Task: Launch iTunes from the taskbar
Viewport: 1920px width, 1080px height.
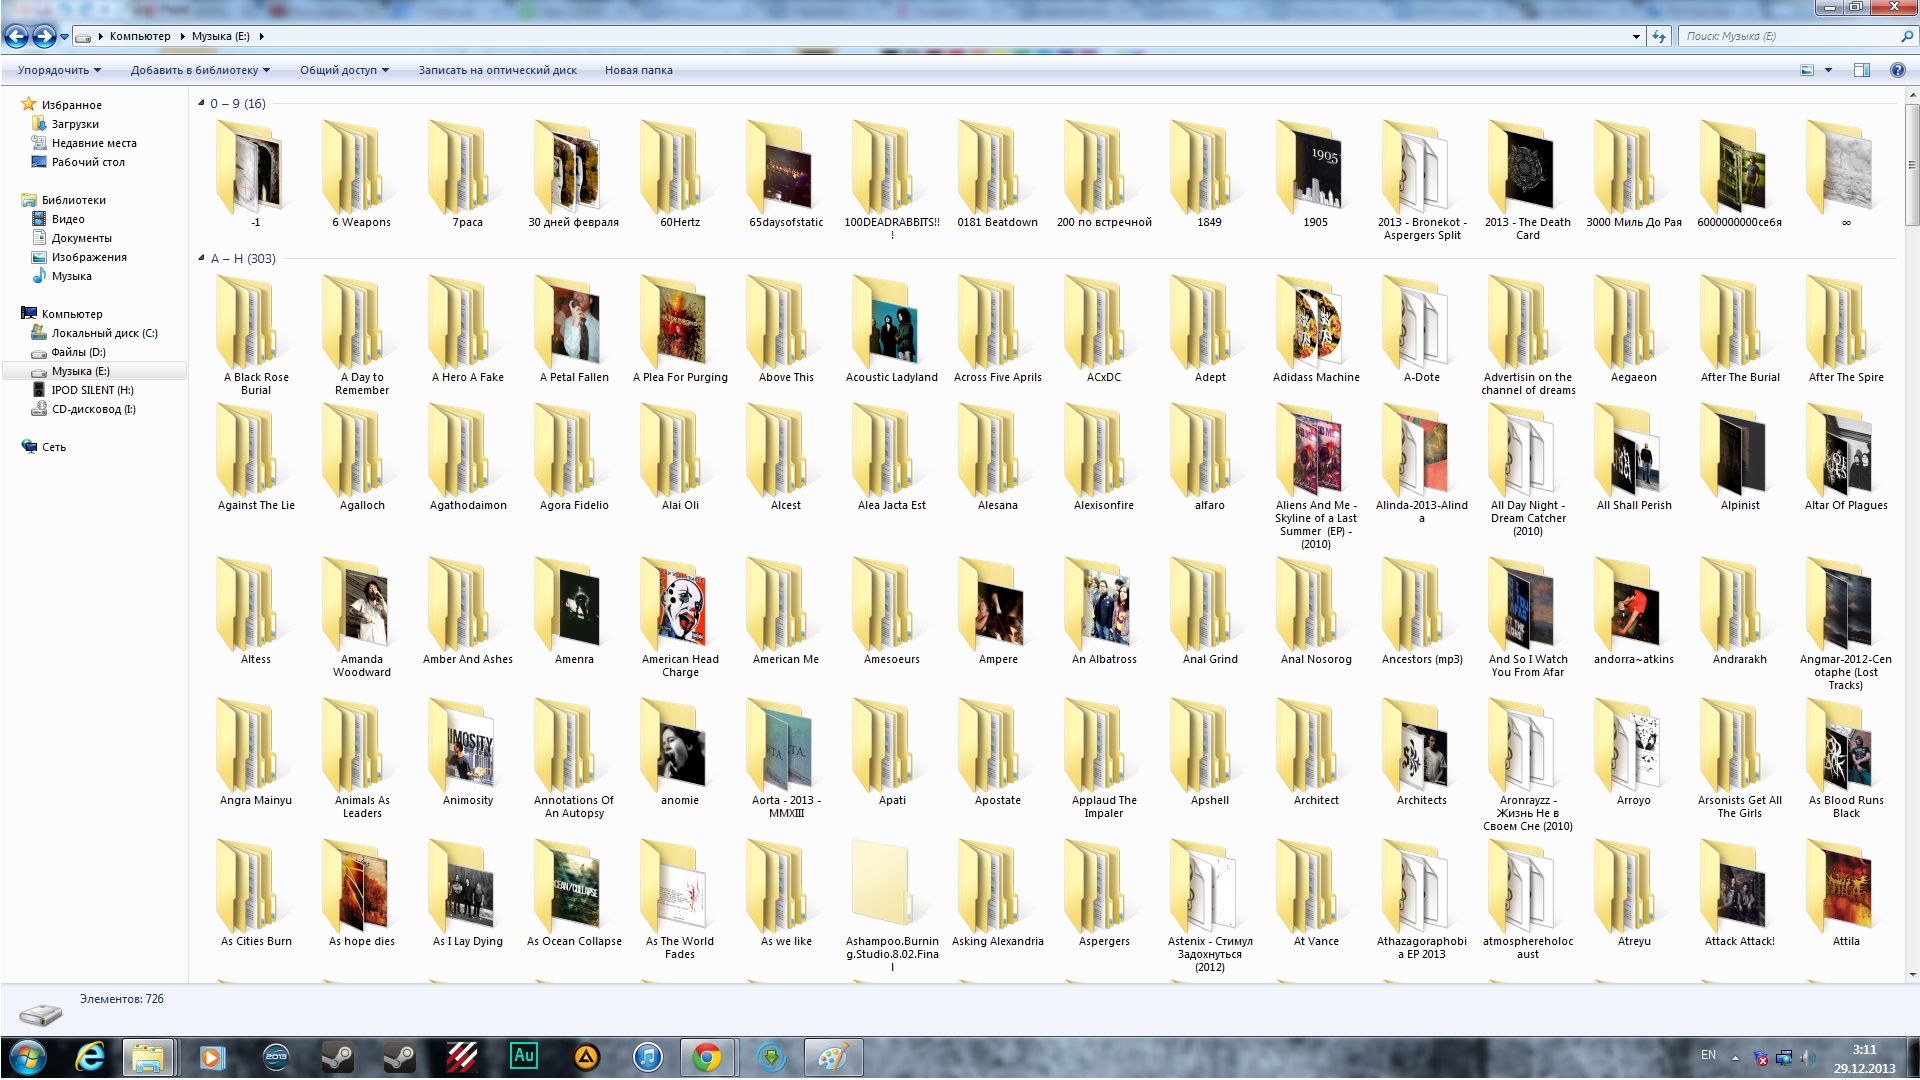Action: coord(647,1057)
